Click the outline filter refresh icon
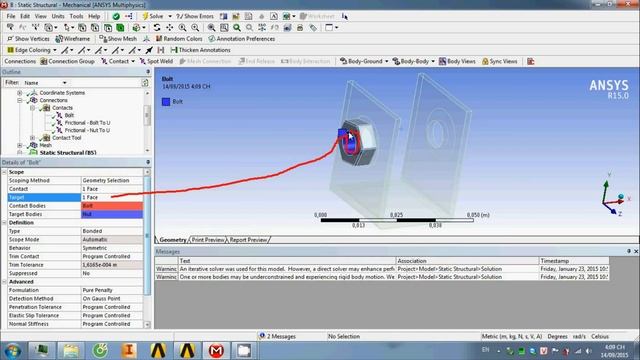640x360 pixels. click(x=145, y=83)
